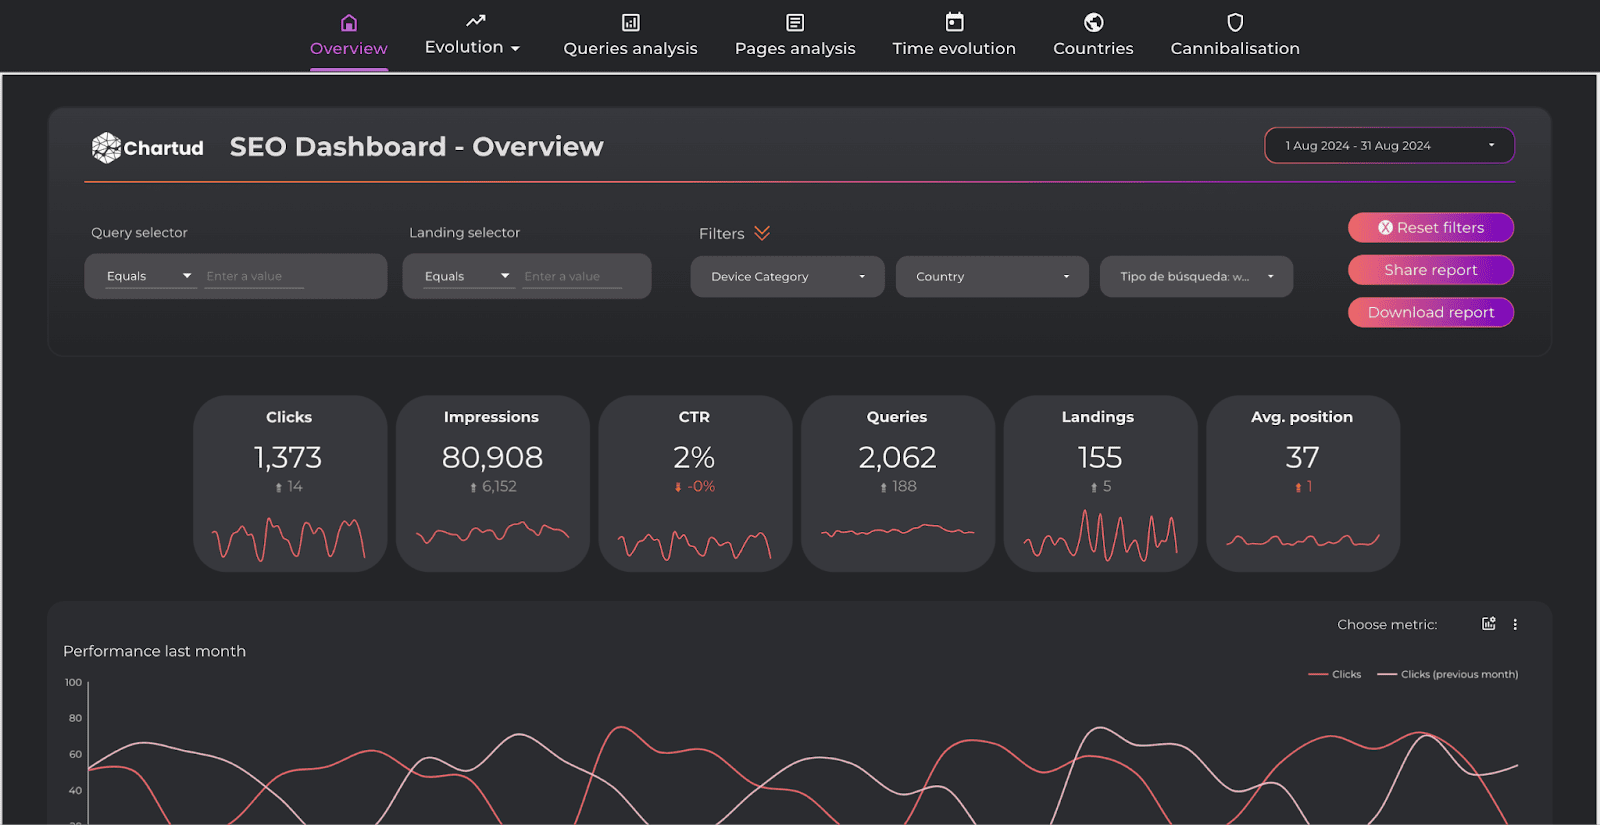Click the Evolution trend line icon
1600x825 pixels.
(475, 21)
